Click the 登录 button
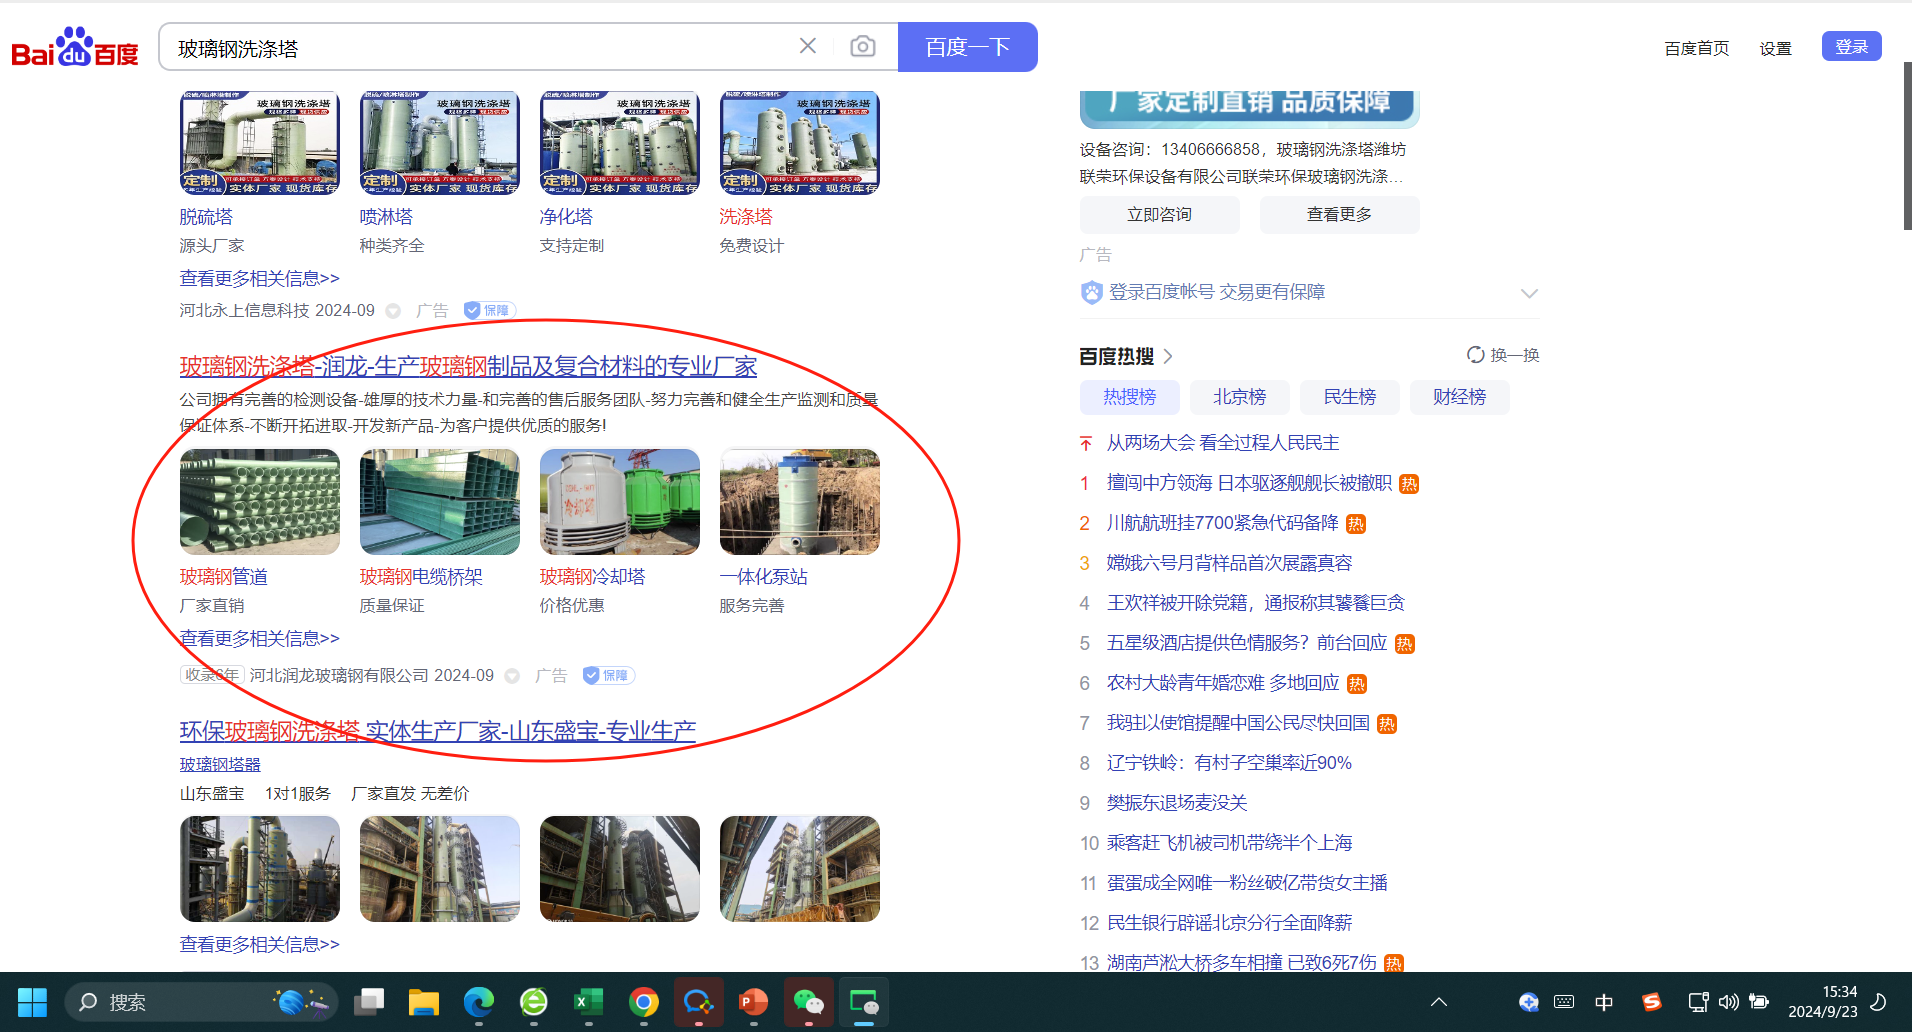Screen dimensions: 1912x1032 point(1851,46)
